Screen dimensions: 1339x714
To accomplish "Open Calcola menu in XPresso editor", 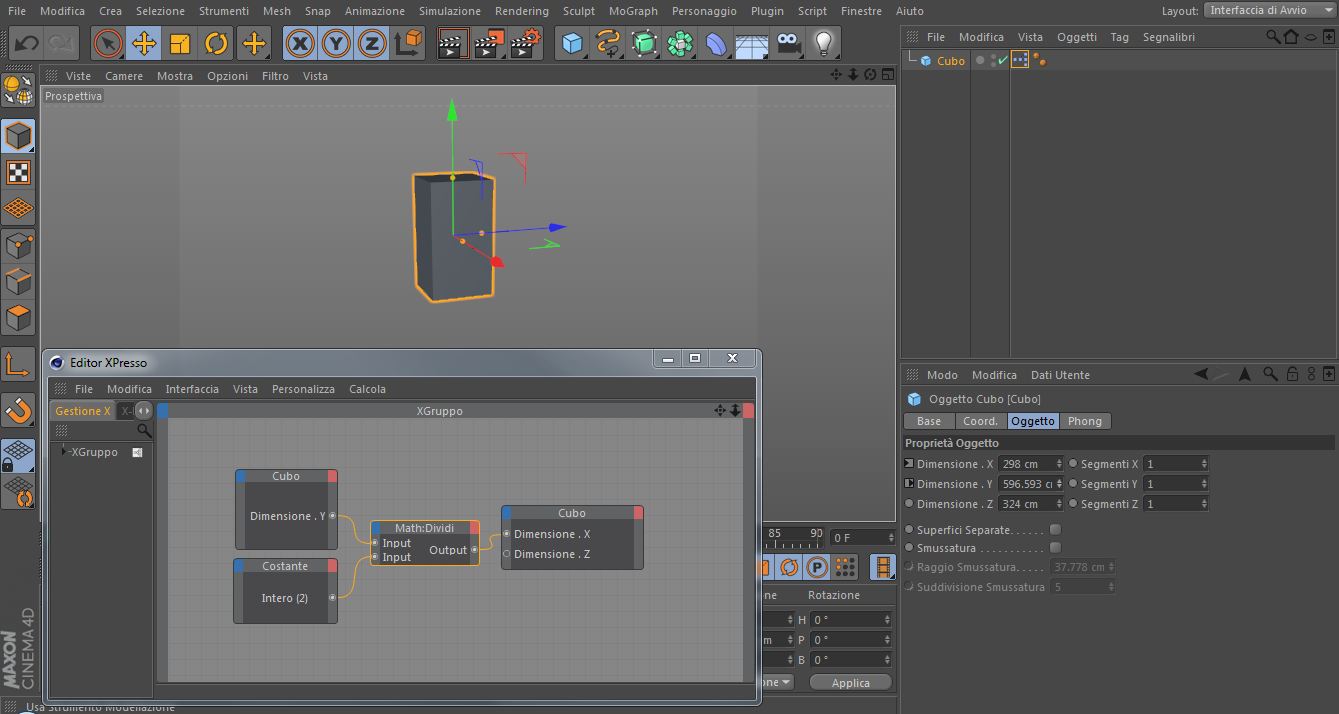I will [367, 389].
